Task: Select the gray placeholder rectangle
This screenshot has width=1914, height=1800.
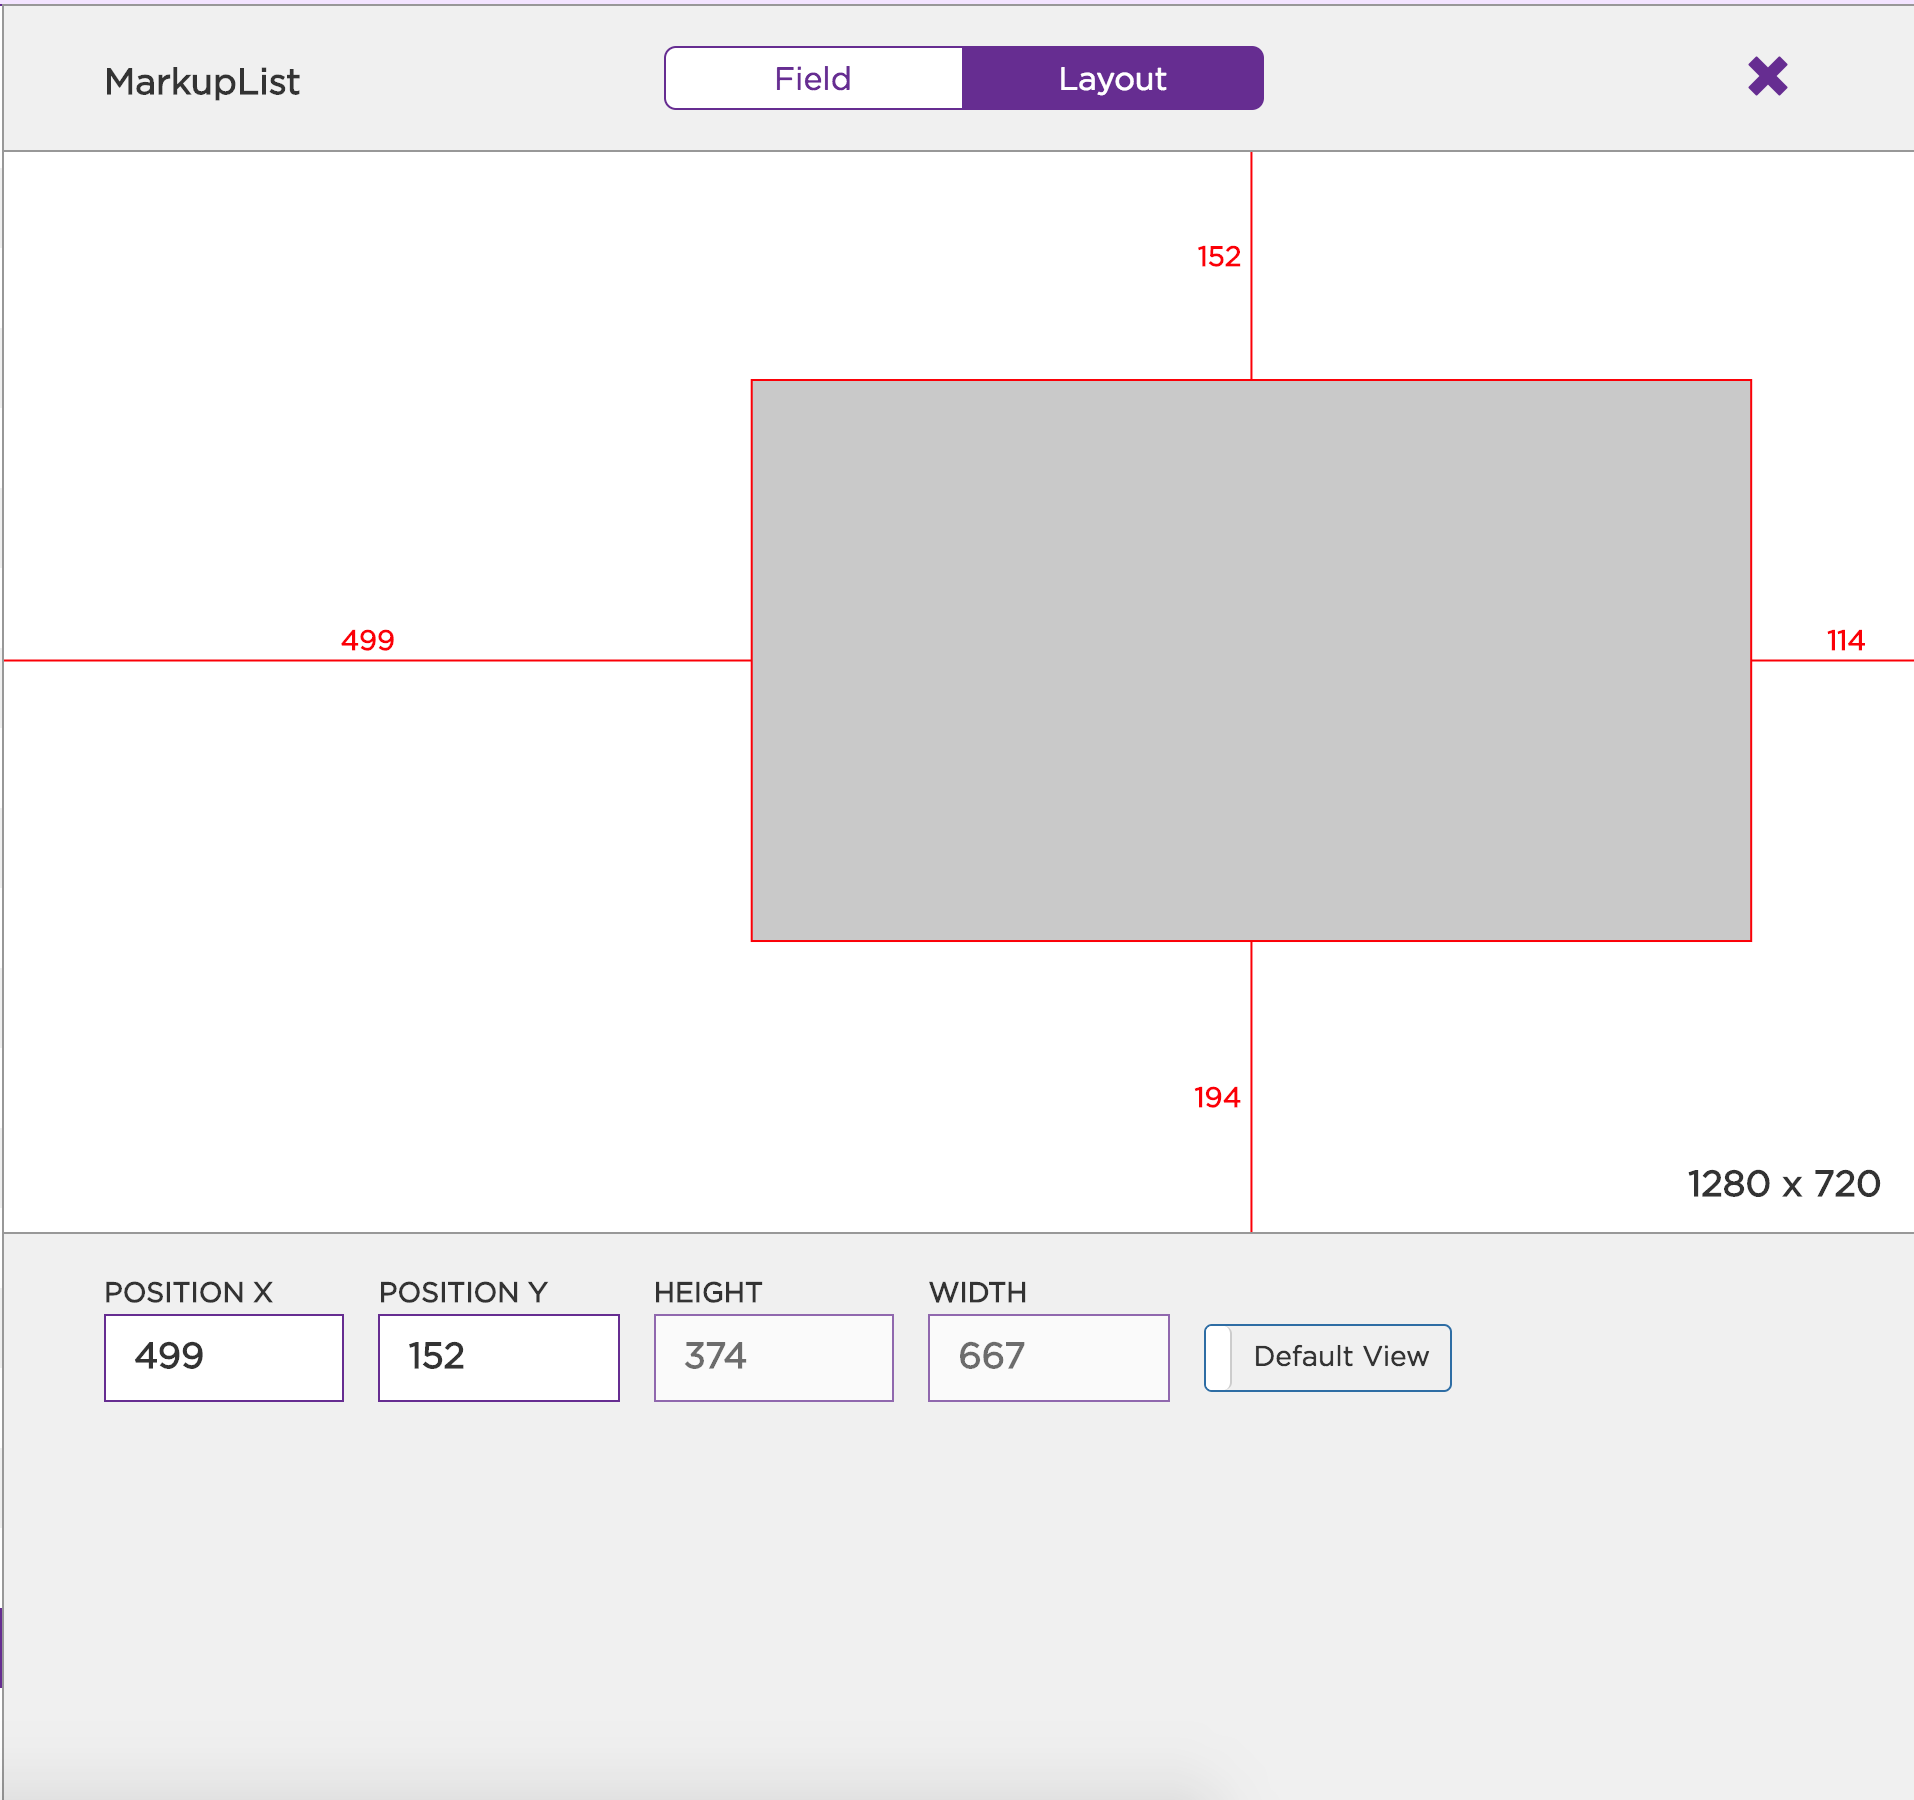Action: coord(1250,660)
